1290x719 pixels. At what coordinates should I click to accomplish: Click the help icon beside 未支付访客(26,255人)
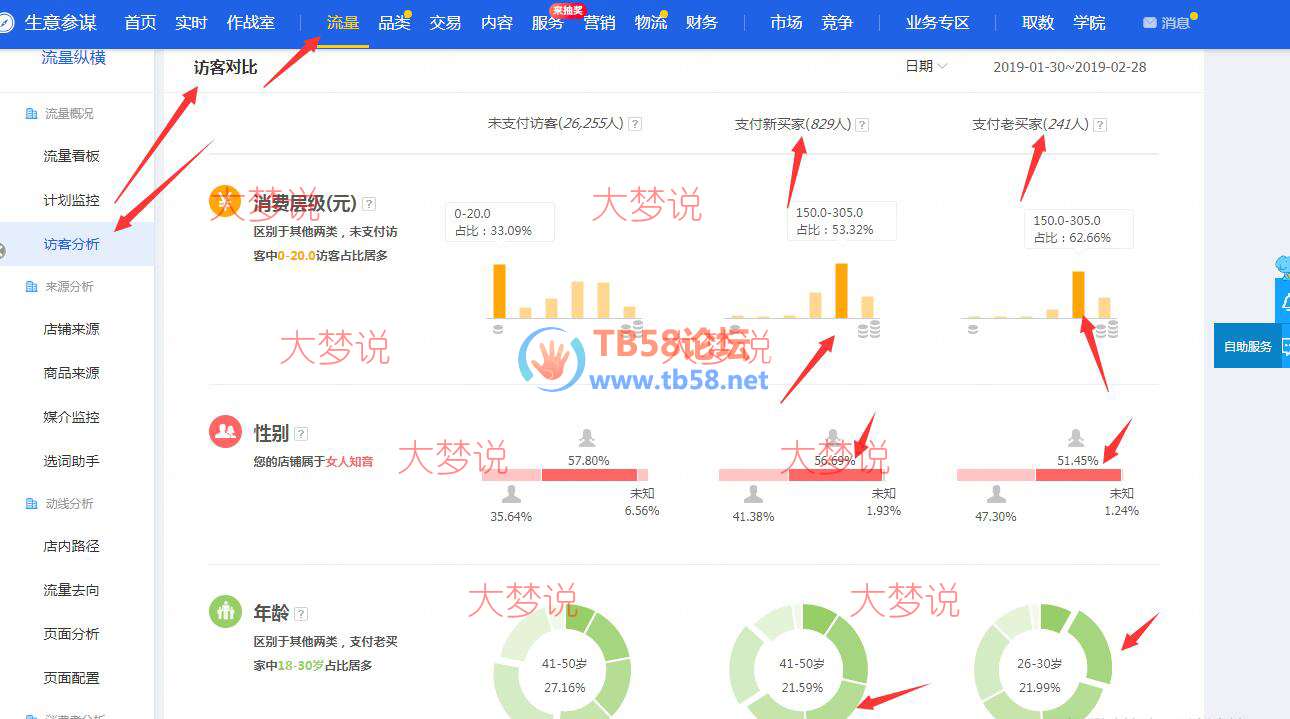pos(635,124)
